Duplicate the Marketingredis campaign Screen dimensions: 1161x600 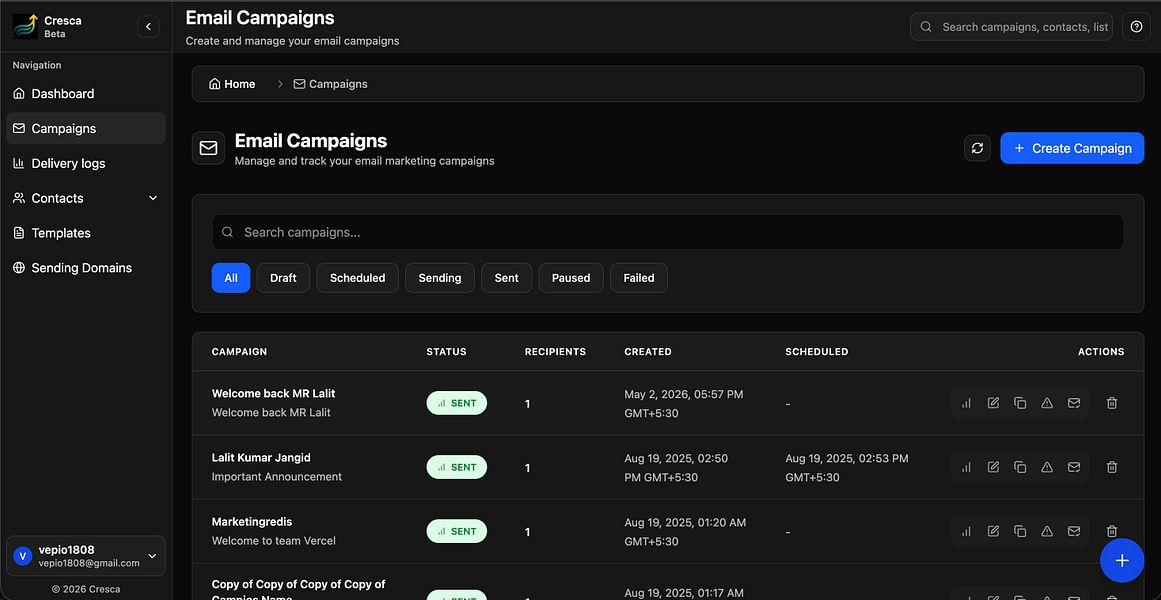click(x=1020, y=531)
